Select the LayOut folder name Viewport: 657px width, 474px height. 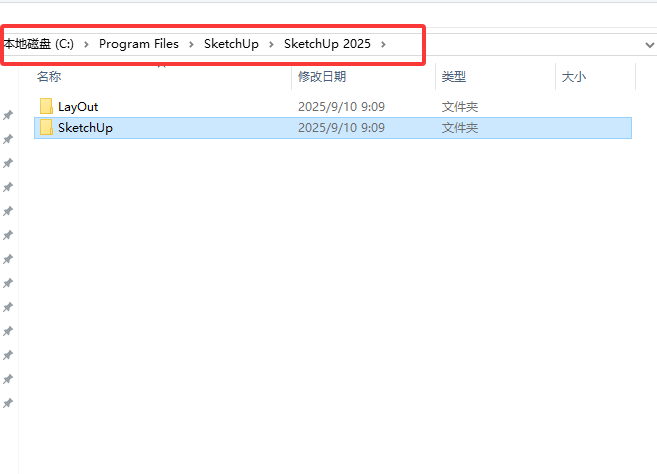click(78, 107)
